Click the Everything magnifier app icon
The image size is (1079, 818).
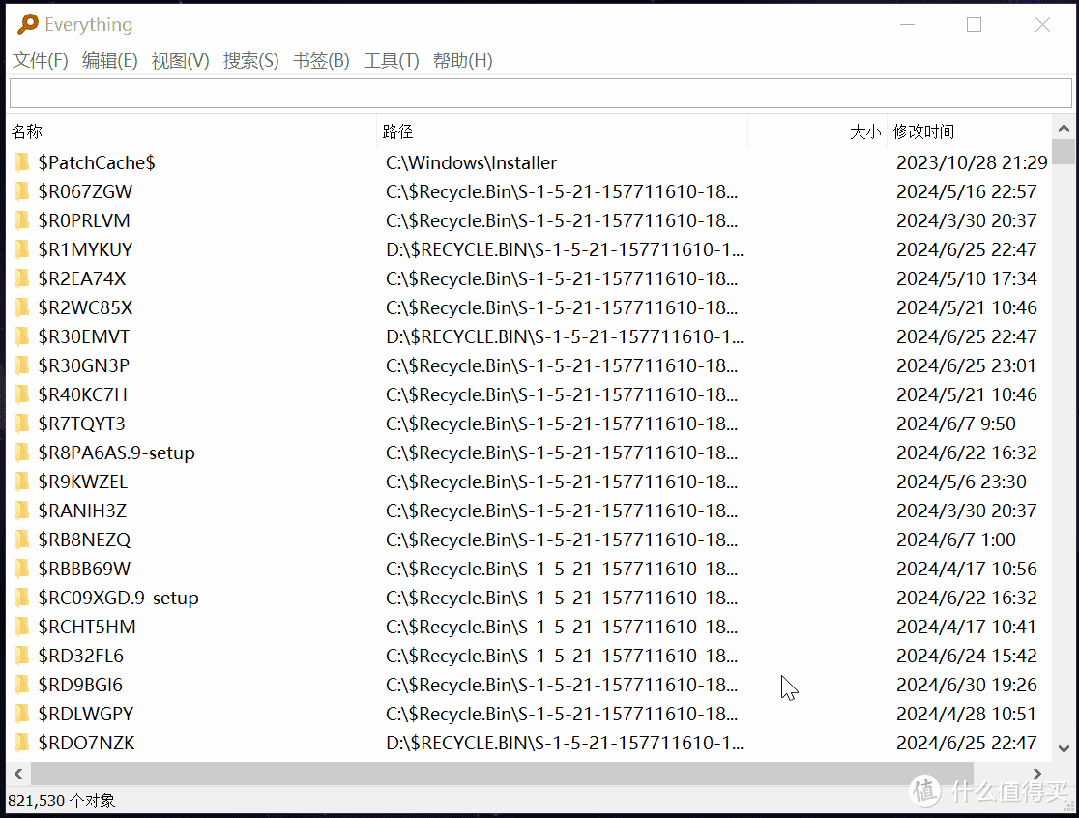click(28, 25)
